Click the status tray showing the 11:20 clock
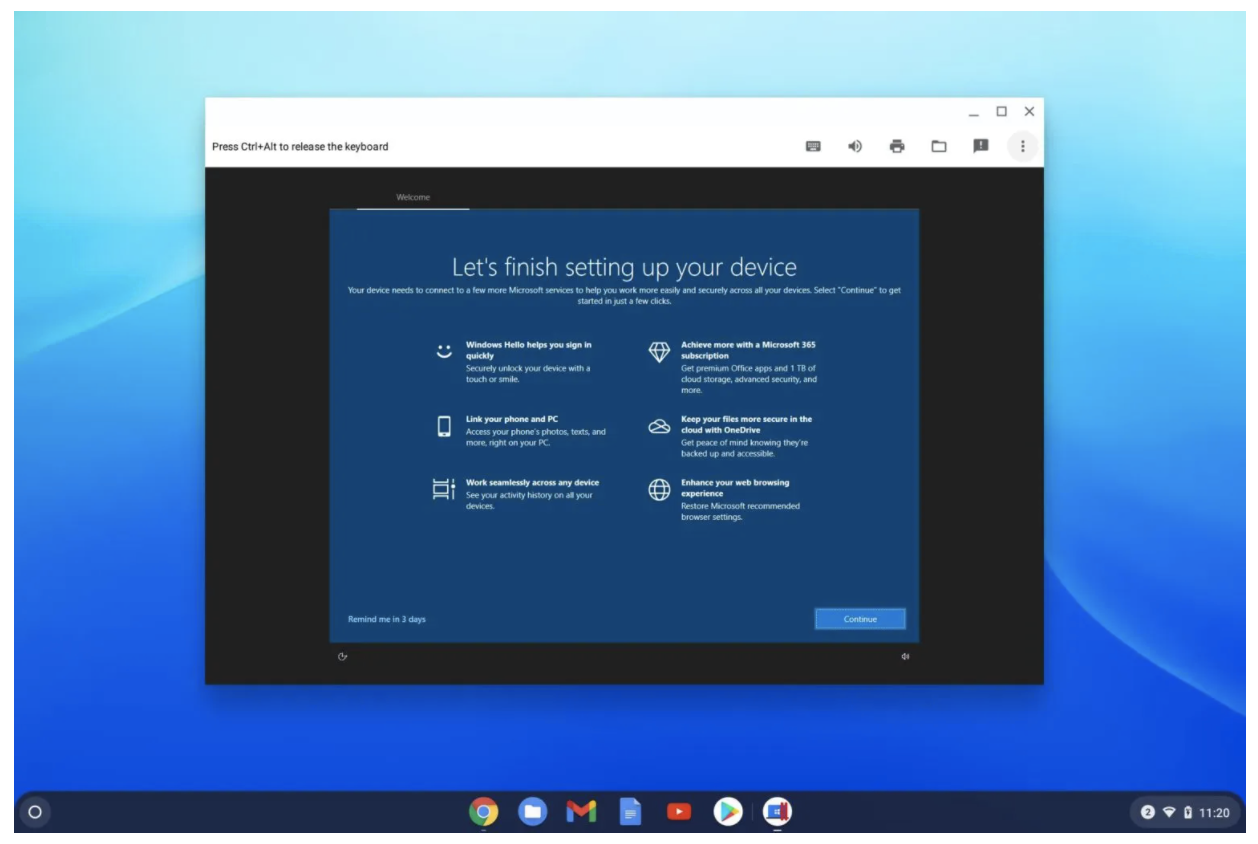The height and width of the screenshot is (844, 1258). (x=1185, y=811)
